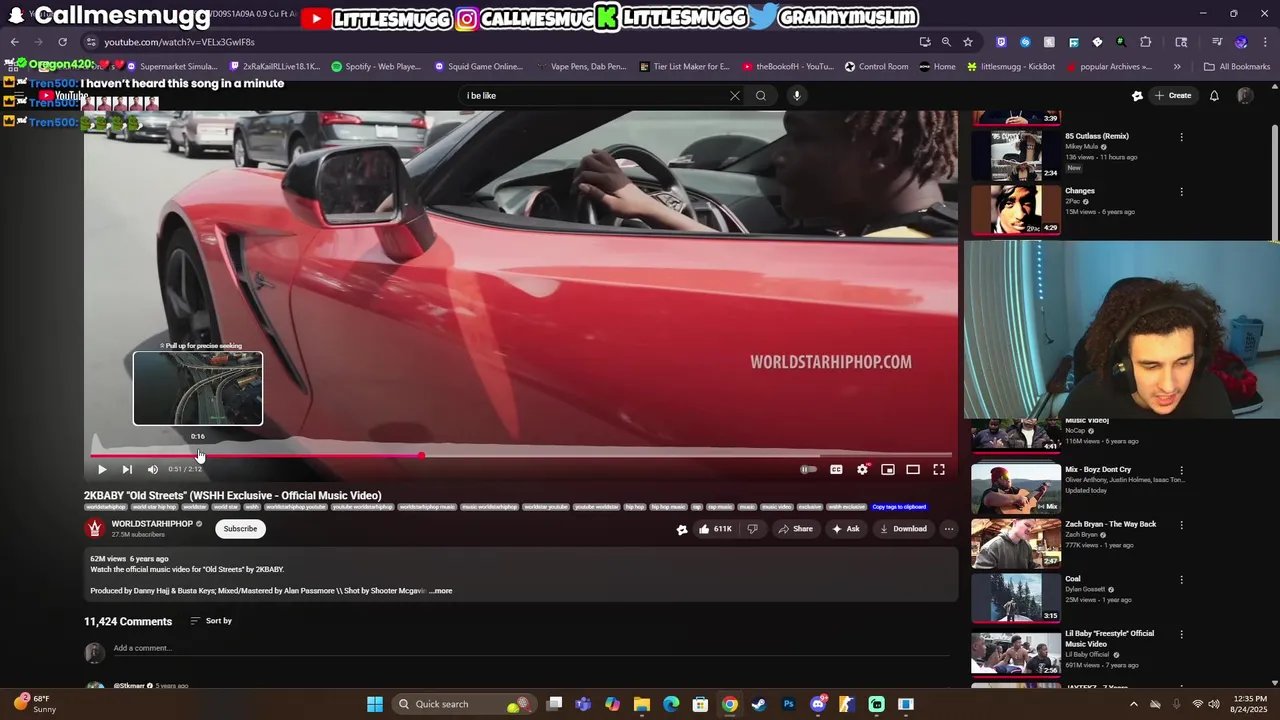This screenshot has height=720, width=1280.
Task: Copy tags to clipboard
Action: (x=899, y=507)
